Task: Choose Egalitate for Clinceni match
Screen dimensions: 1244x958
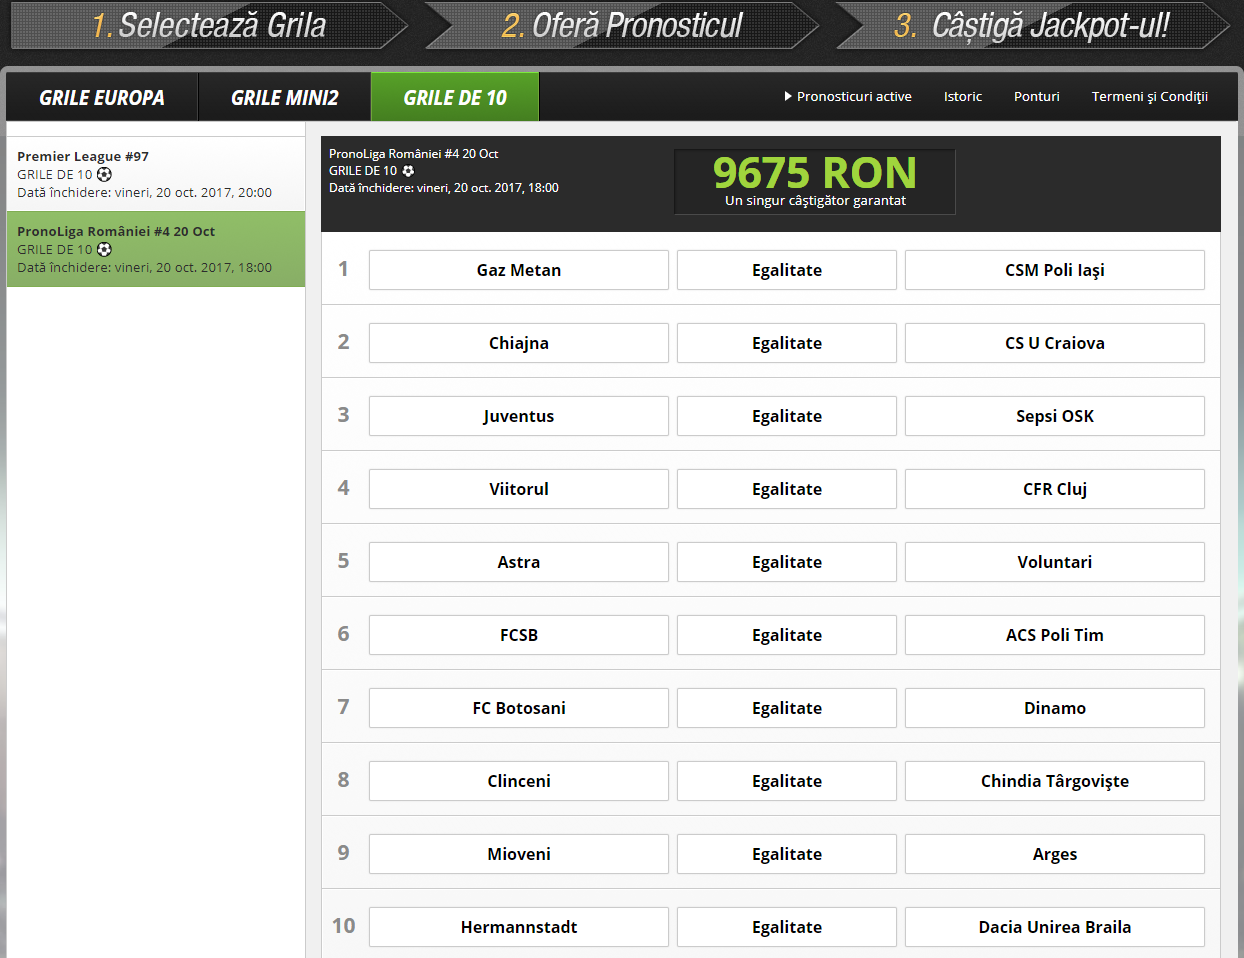Action: [x=787, y=781]
